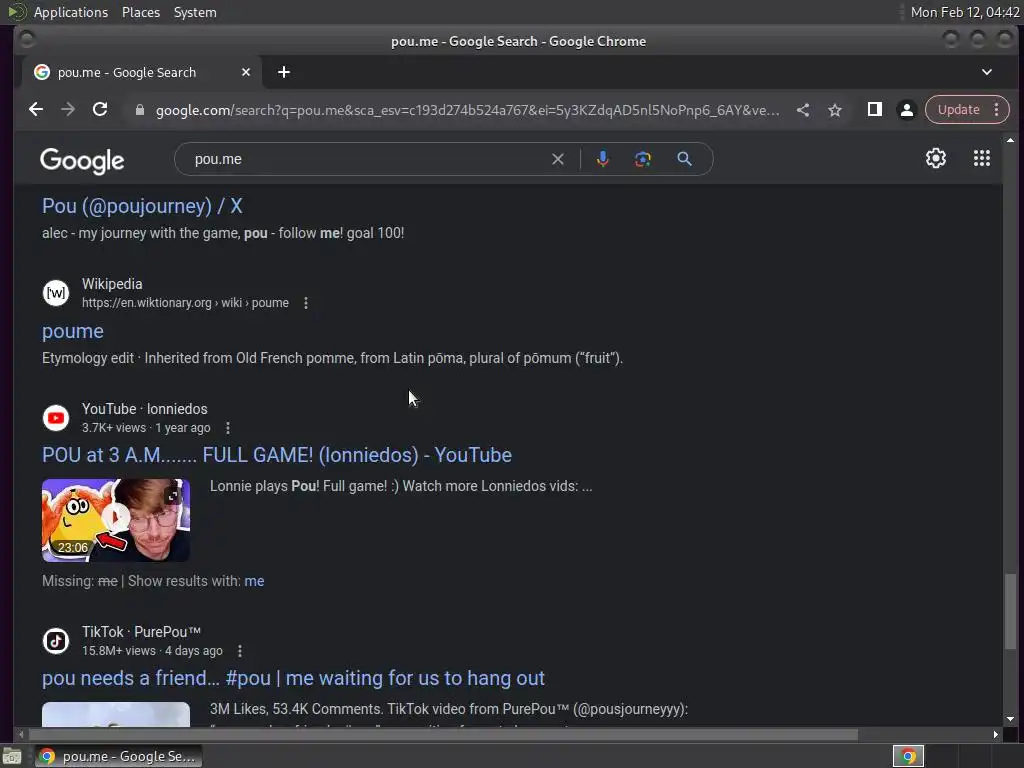Viewport: 1024px width, 768px height.
Task: Submit search with the magnifier icon
Action: click(x=684, y=159)
